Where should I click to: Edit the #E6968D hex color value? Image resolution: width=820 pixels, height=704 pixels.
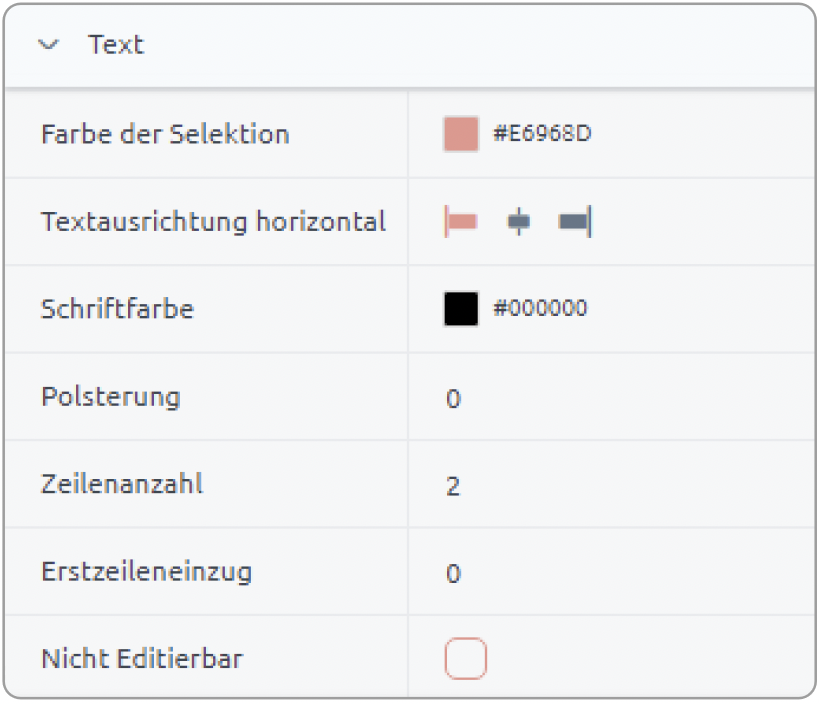(x=542, y=133)
